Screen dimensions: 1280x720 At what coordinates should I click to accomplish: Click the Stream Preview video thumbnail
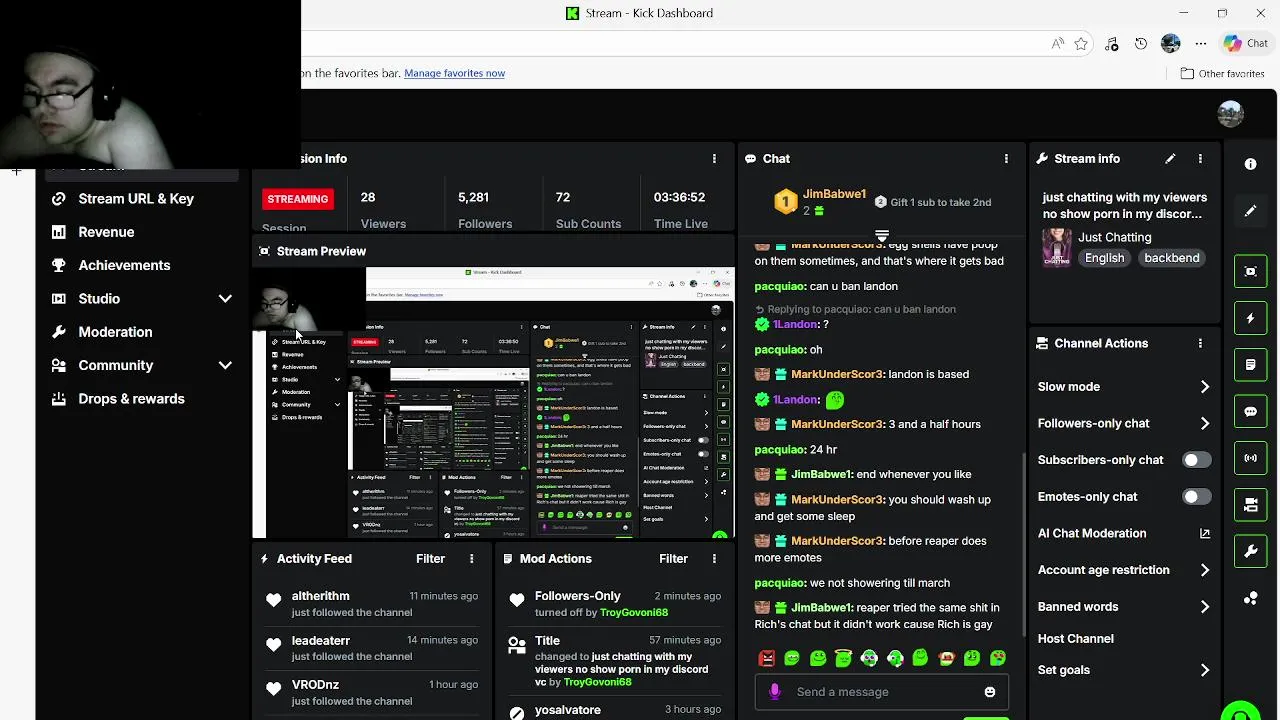click(x=494, y=403)
